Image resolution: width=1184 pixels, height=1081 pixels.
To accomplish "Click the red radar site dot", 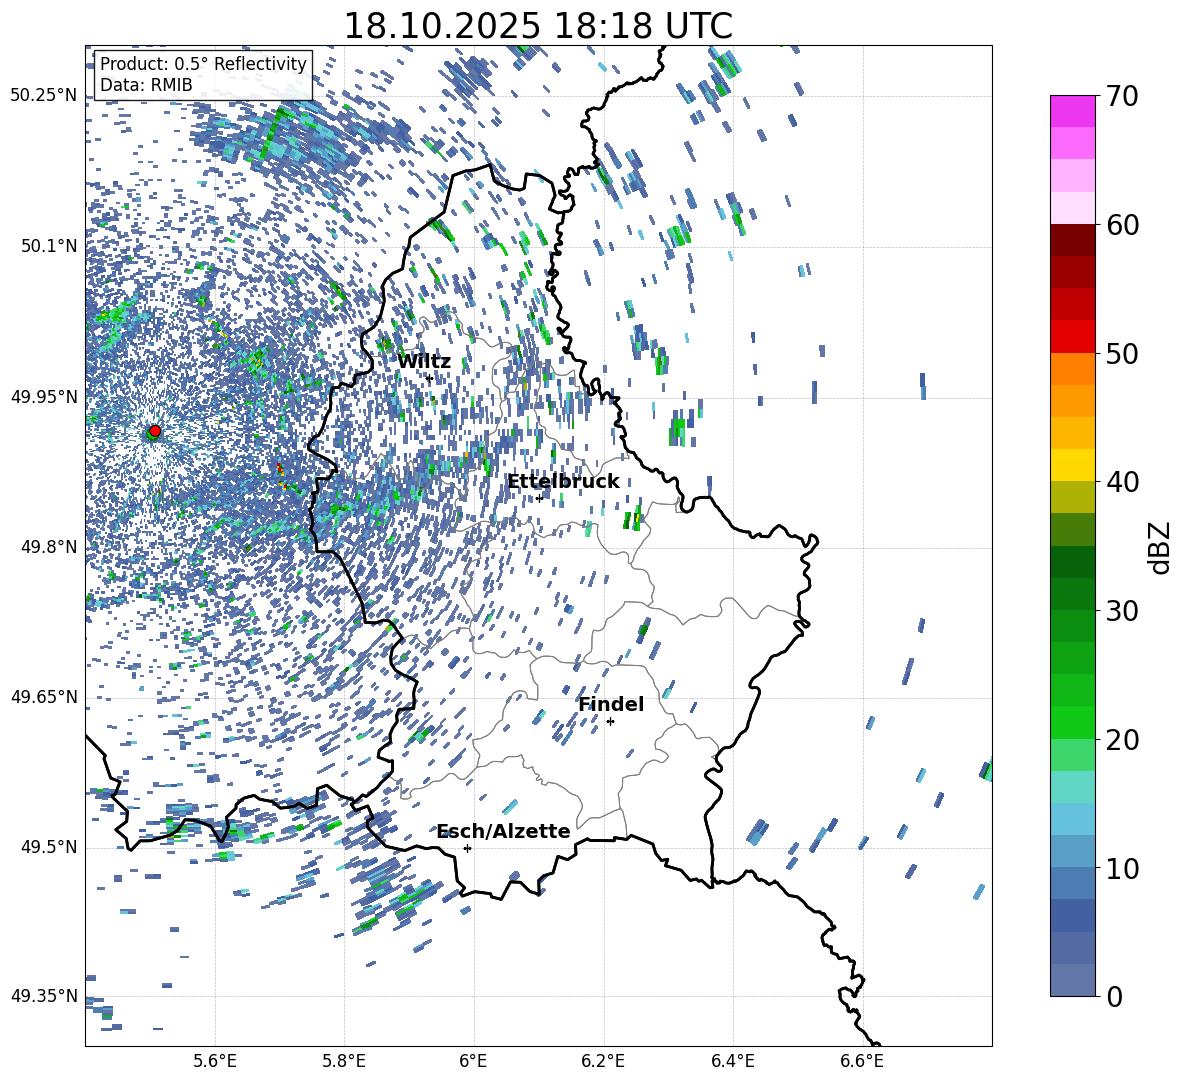I will coord(154,431).
